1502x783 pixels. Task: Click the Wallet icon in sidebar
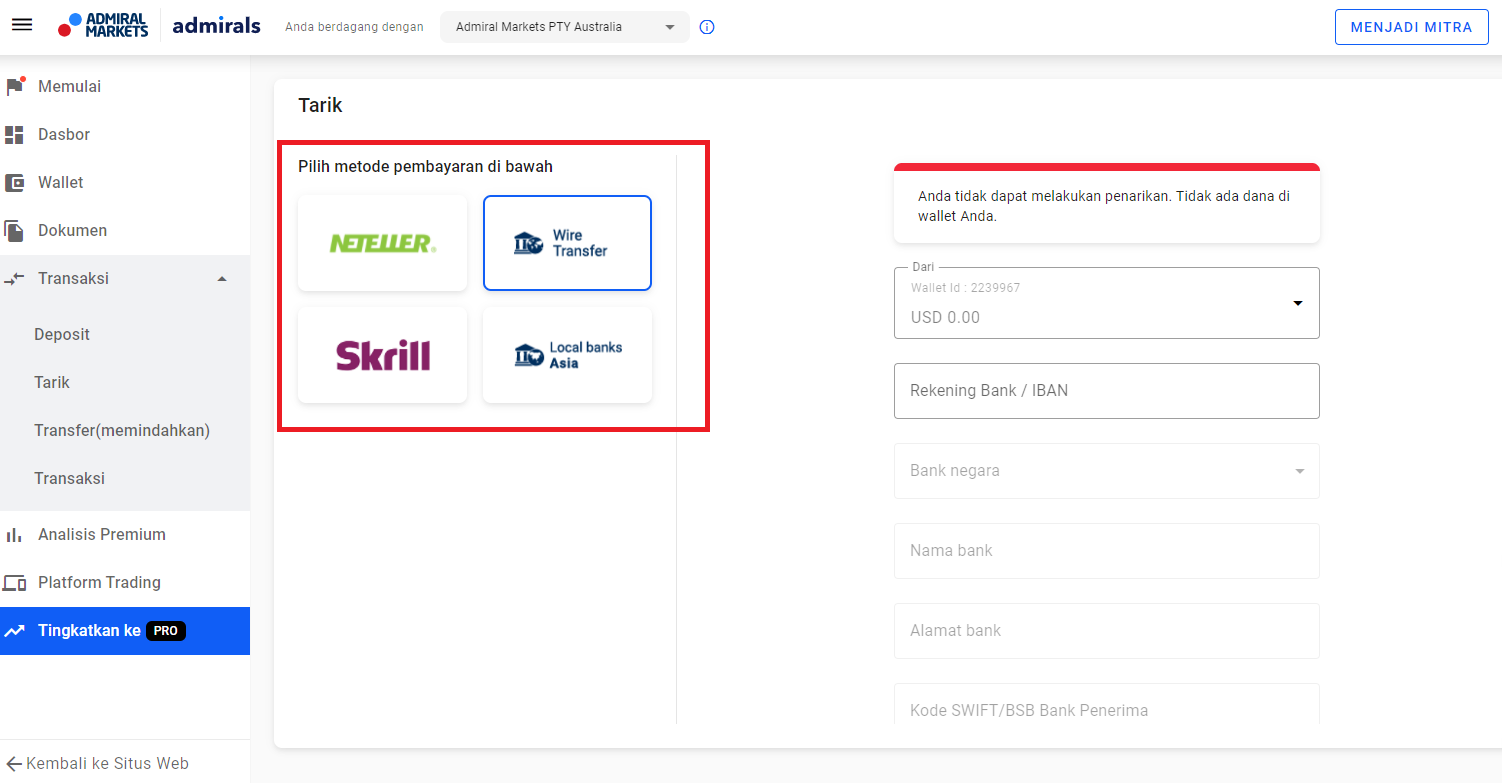click(14, 183)
